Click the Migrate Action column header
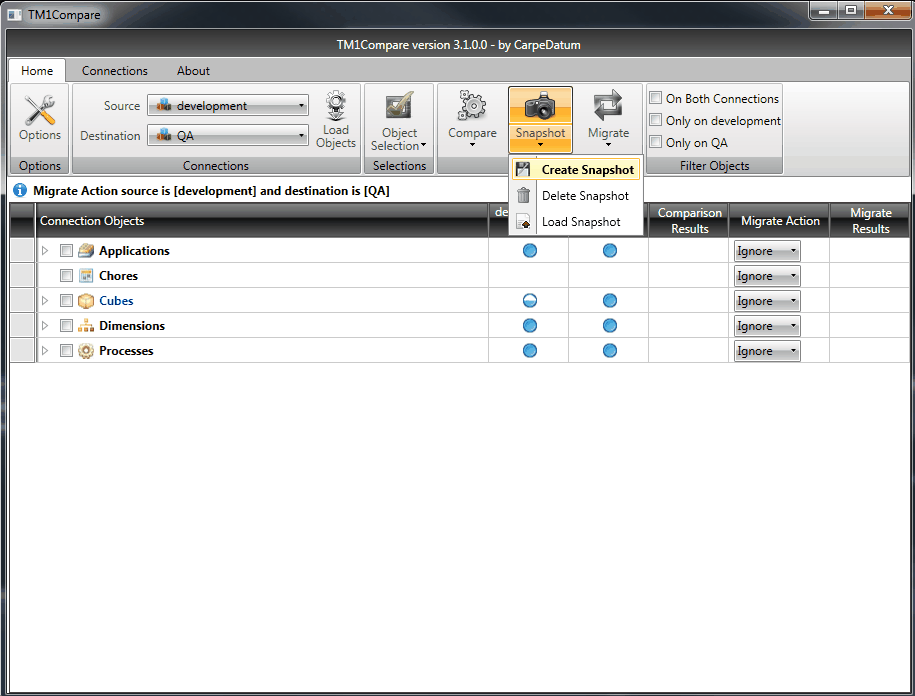The image size is (915, 696). click(x=780, y=221)
